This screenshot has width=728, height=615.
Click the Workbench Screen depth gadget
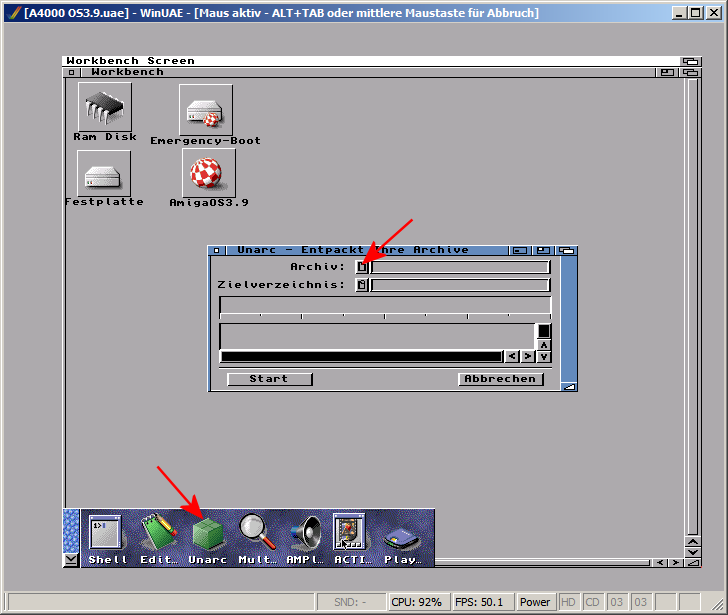690,61
